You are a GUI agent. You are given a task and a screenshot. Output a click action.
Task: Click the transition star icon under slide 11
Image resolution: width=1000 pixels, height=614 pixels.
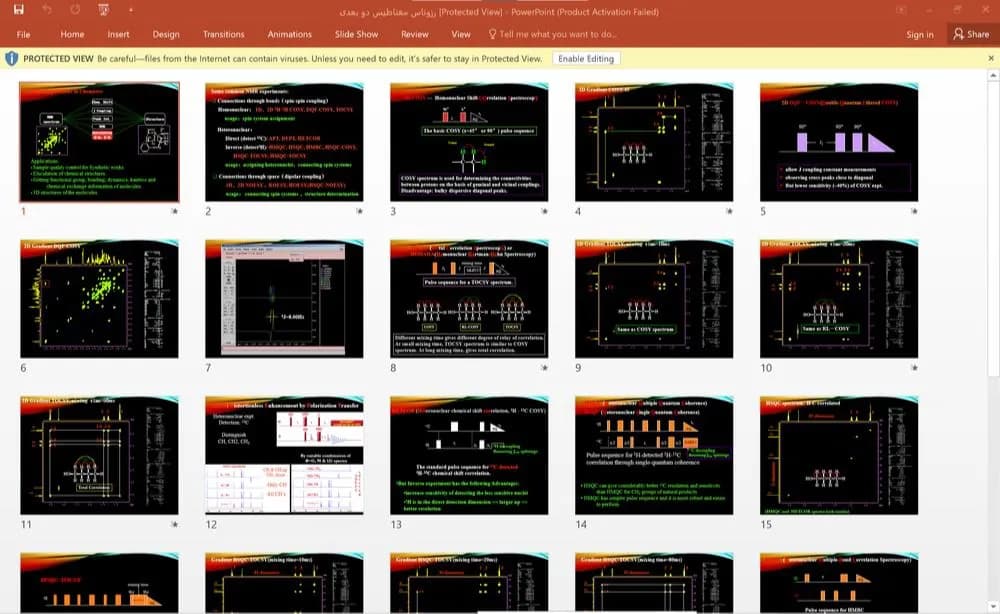(174, 524)
